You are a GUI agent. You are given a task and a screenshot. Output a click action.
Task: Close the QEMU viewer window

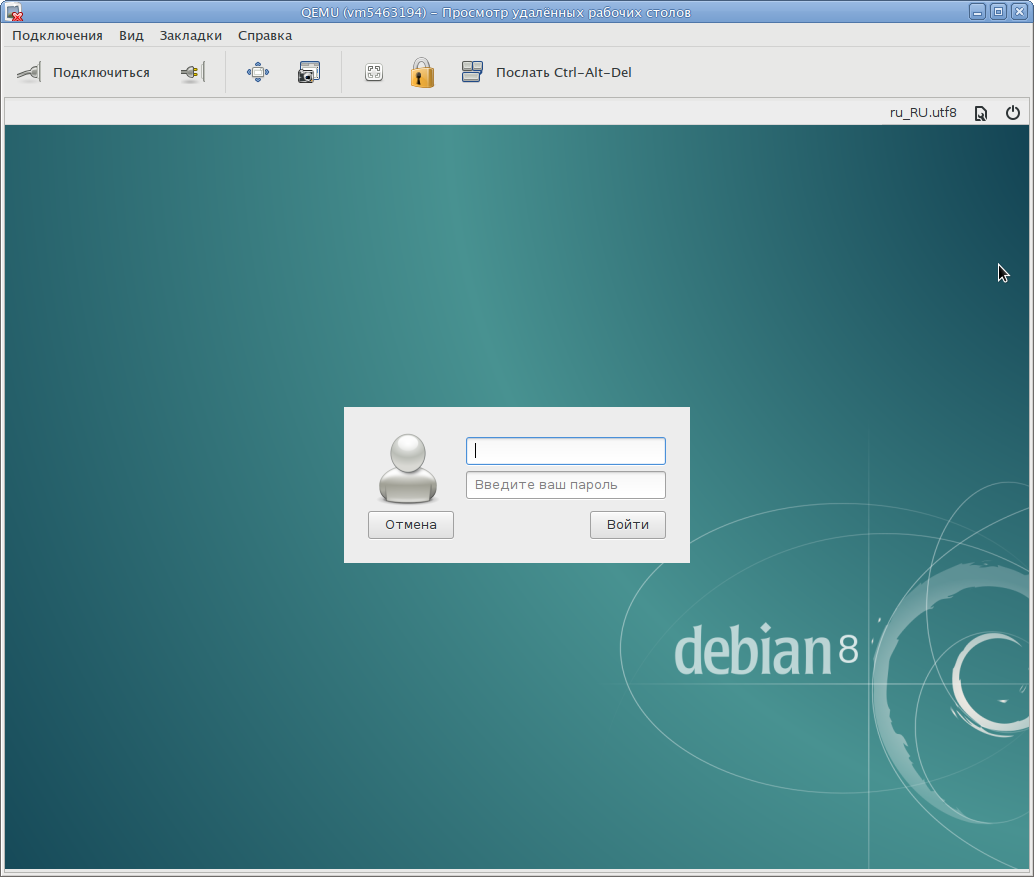[x=1019, y=12]
